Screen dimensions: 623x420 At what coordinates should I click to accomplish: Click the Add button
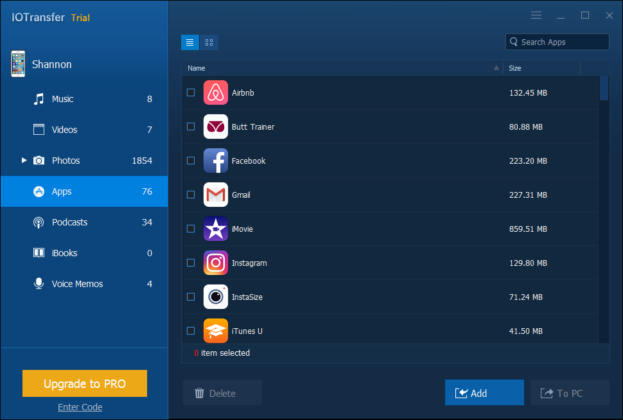click(x=484, y=393)
